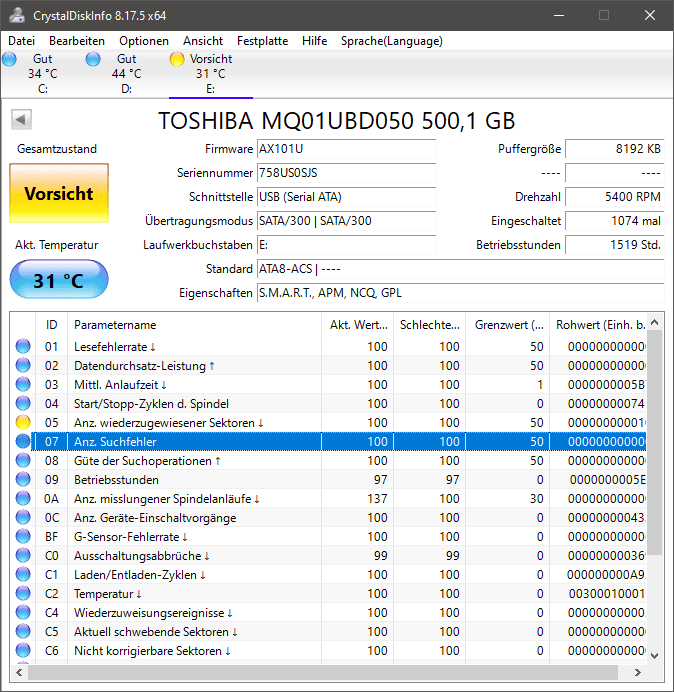Viewport: 674px width, 692px height.
Task: Click the Drehzahl value 5400 RPM
Action: point(614,197)
